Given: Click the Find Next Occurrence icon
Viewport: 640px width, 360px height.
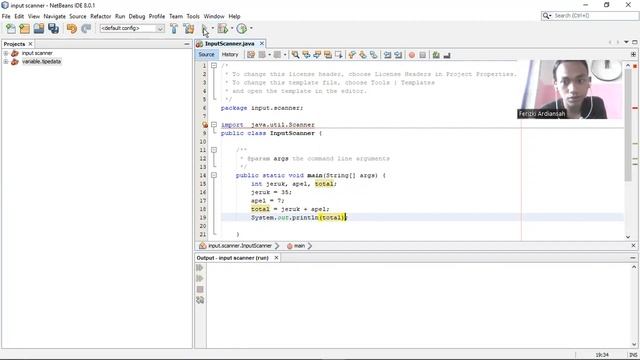Looking at the screenshot, I should click(x=317, y=55).
